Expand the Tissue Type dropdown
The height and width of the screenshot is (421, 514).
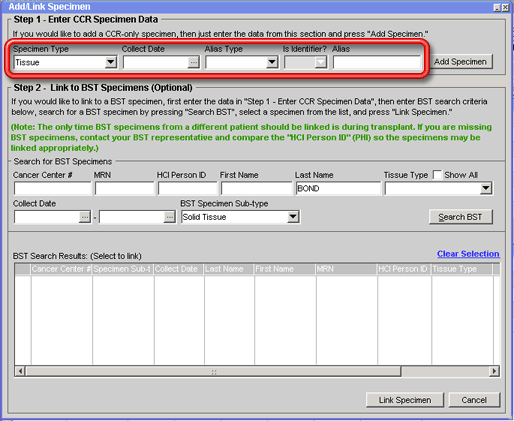coord(486,188)
